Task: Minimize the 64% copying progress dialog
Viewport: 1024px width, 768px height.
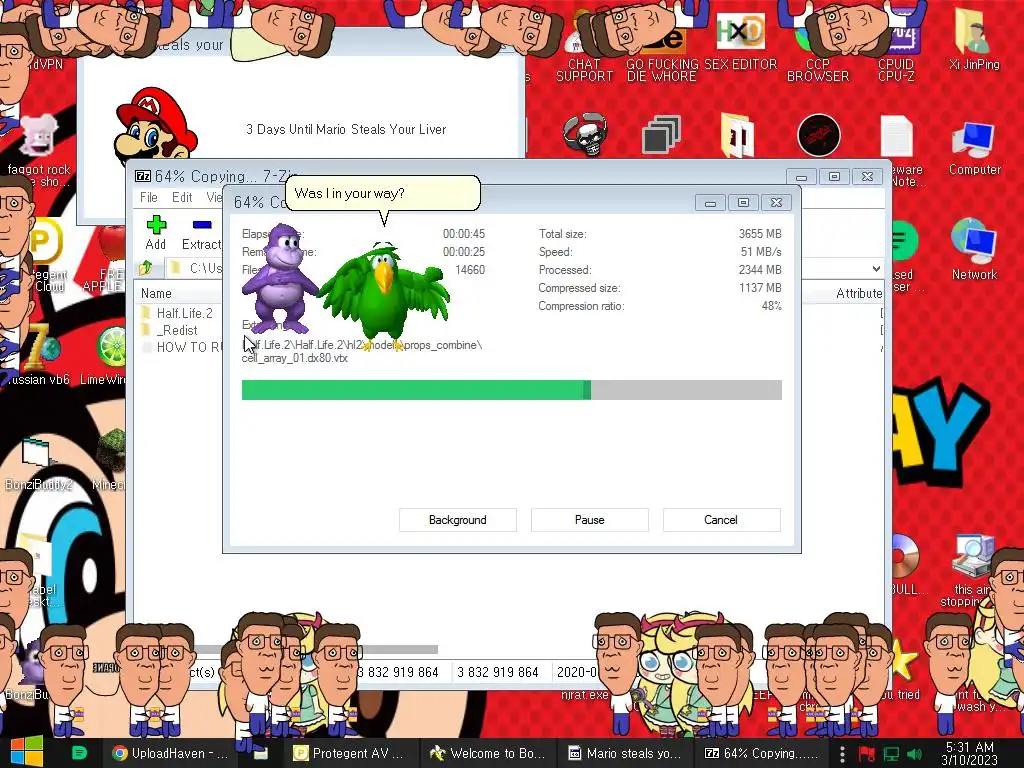Action: (x=711, y=203)
